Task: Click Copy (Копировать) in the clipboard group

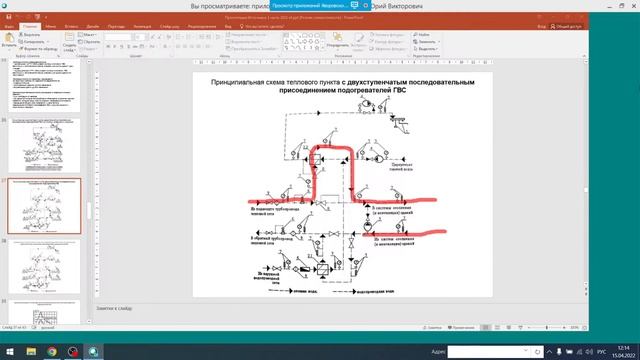Action: [x=32, y=42]
